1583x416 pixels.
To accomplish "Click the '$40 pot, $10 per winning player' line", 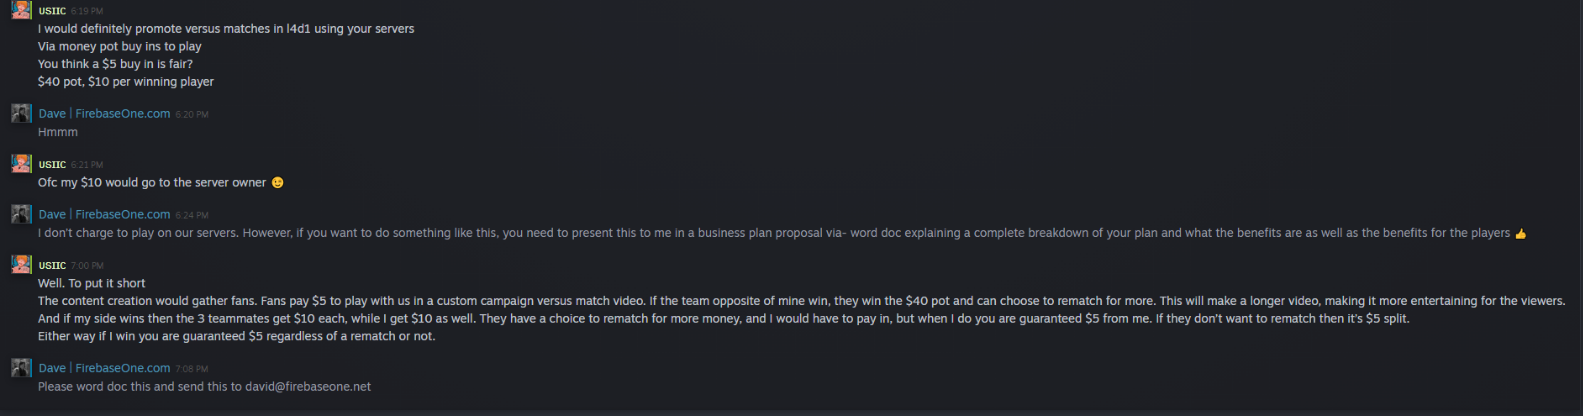I will tap(126, 82).
